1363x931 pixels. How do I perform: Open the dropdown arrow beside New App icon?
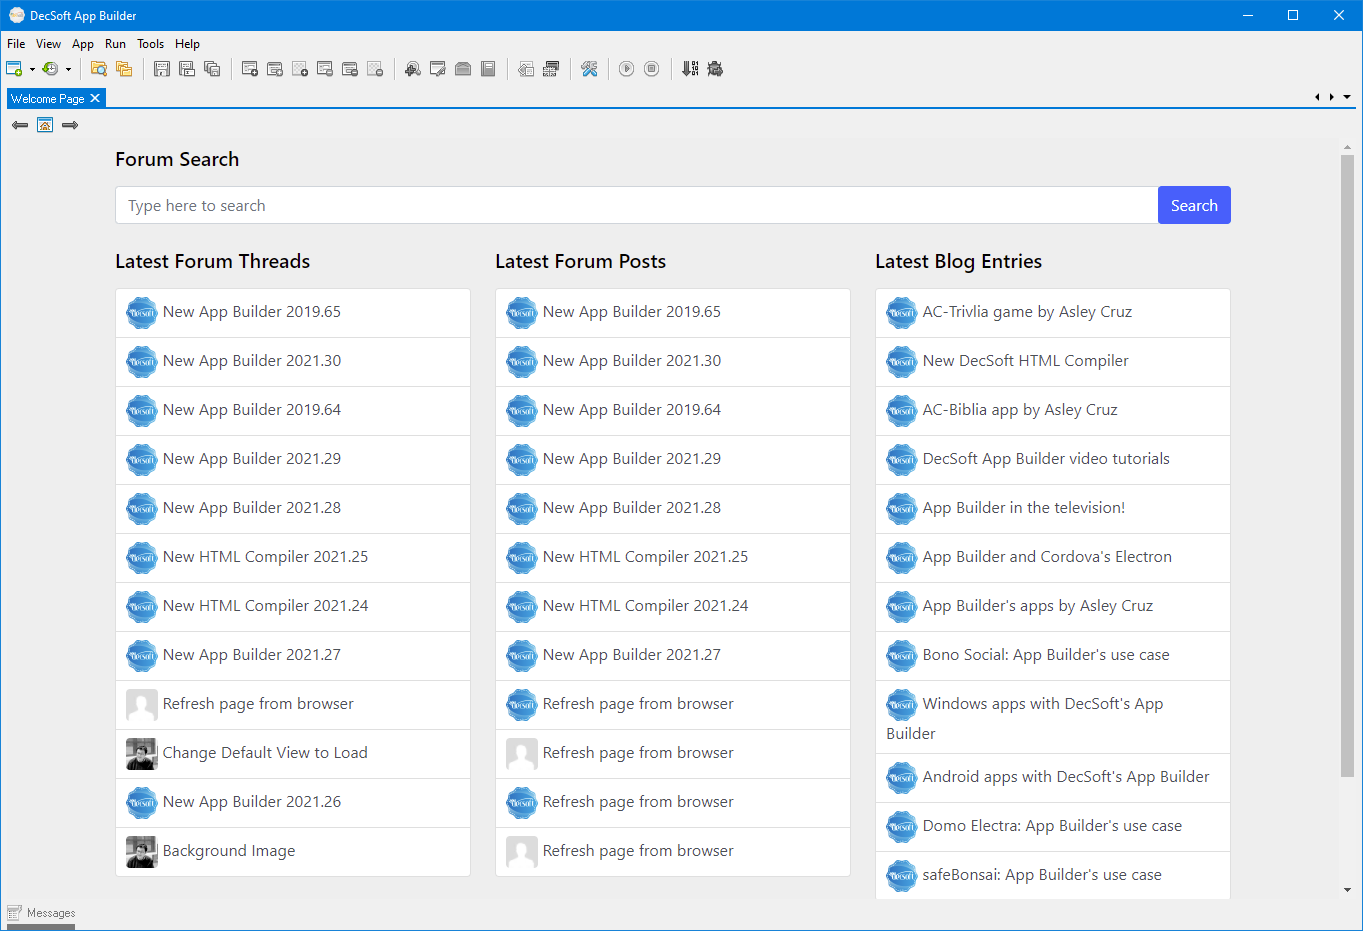(32, 69)
